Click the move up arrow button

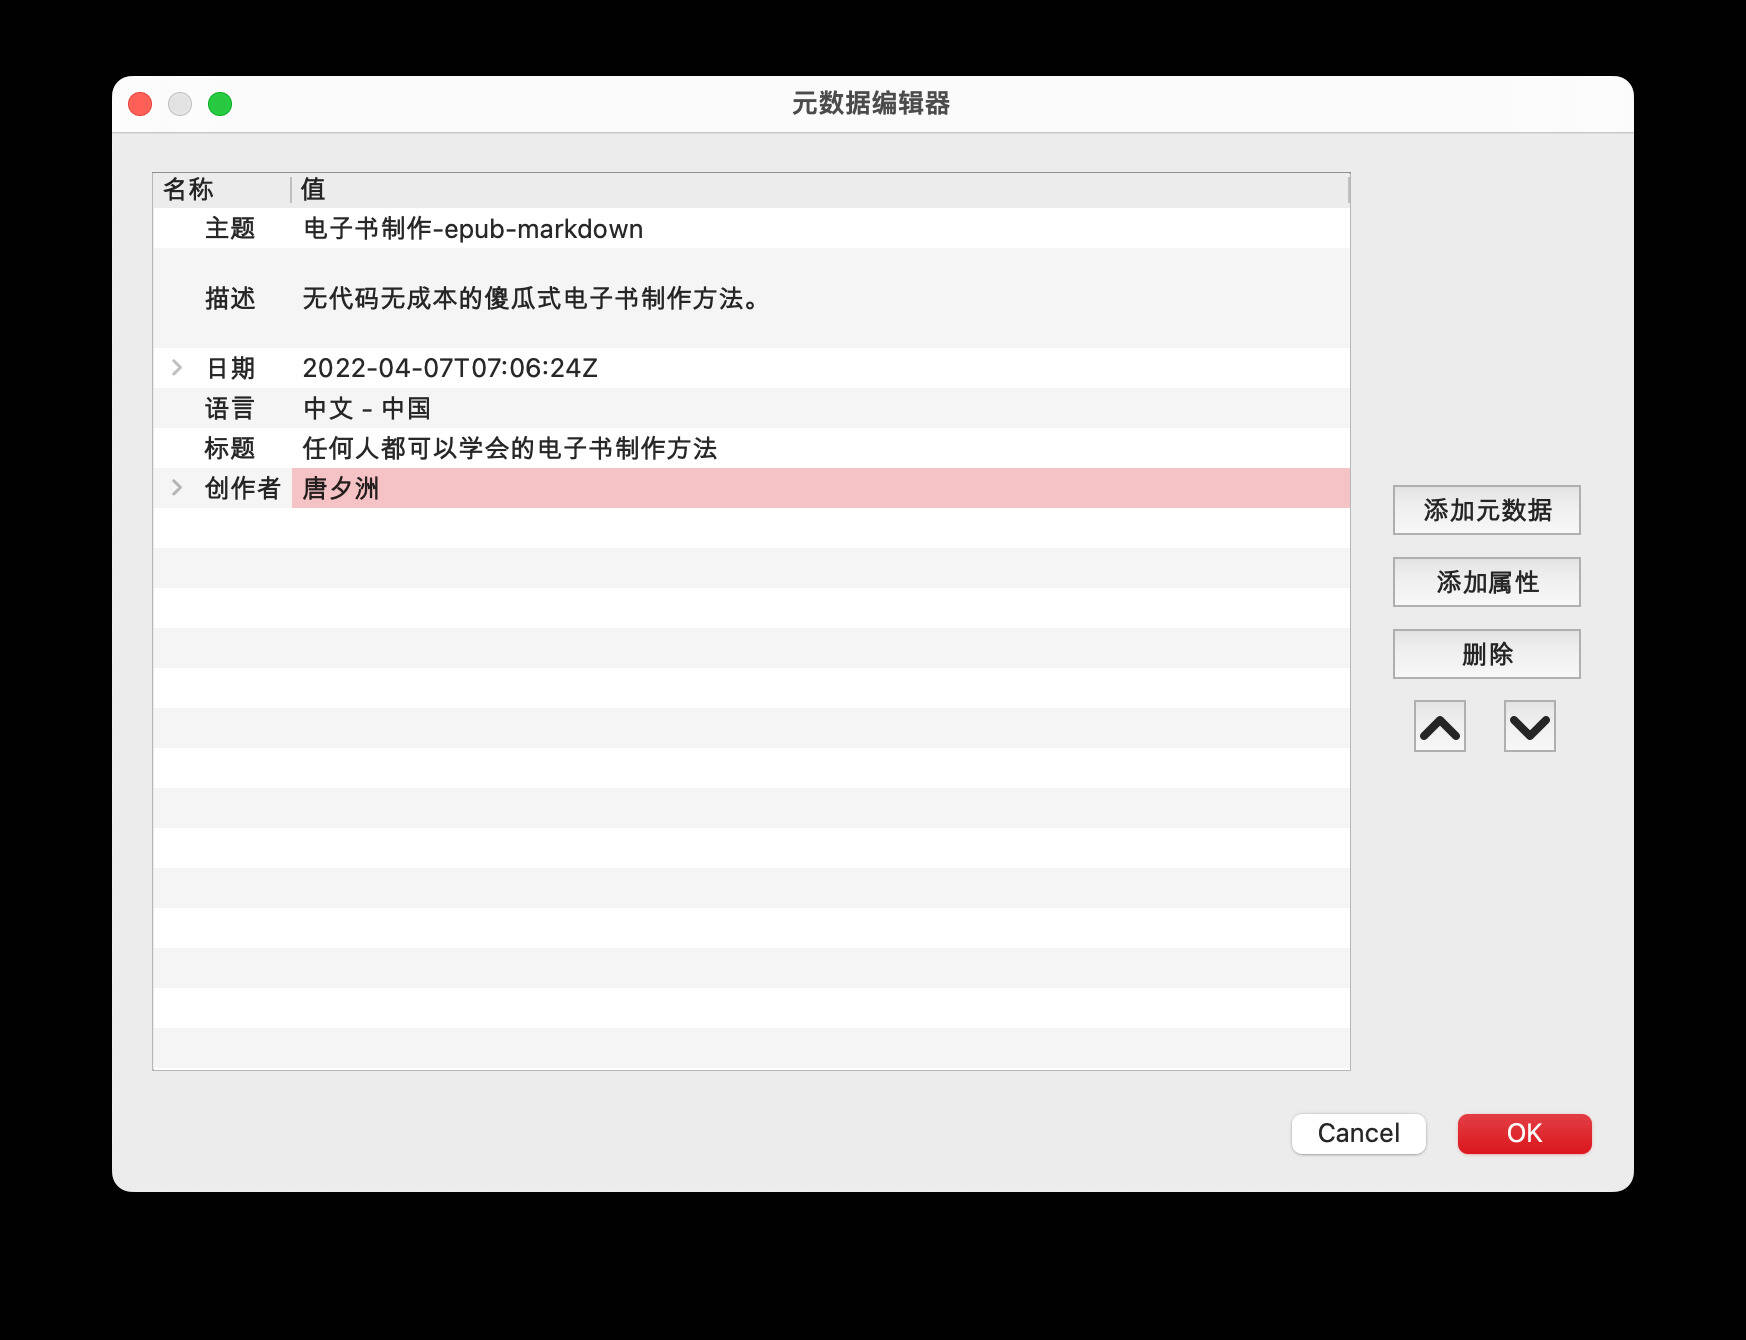[1439, 726]
